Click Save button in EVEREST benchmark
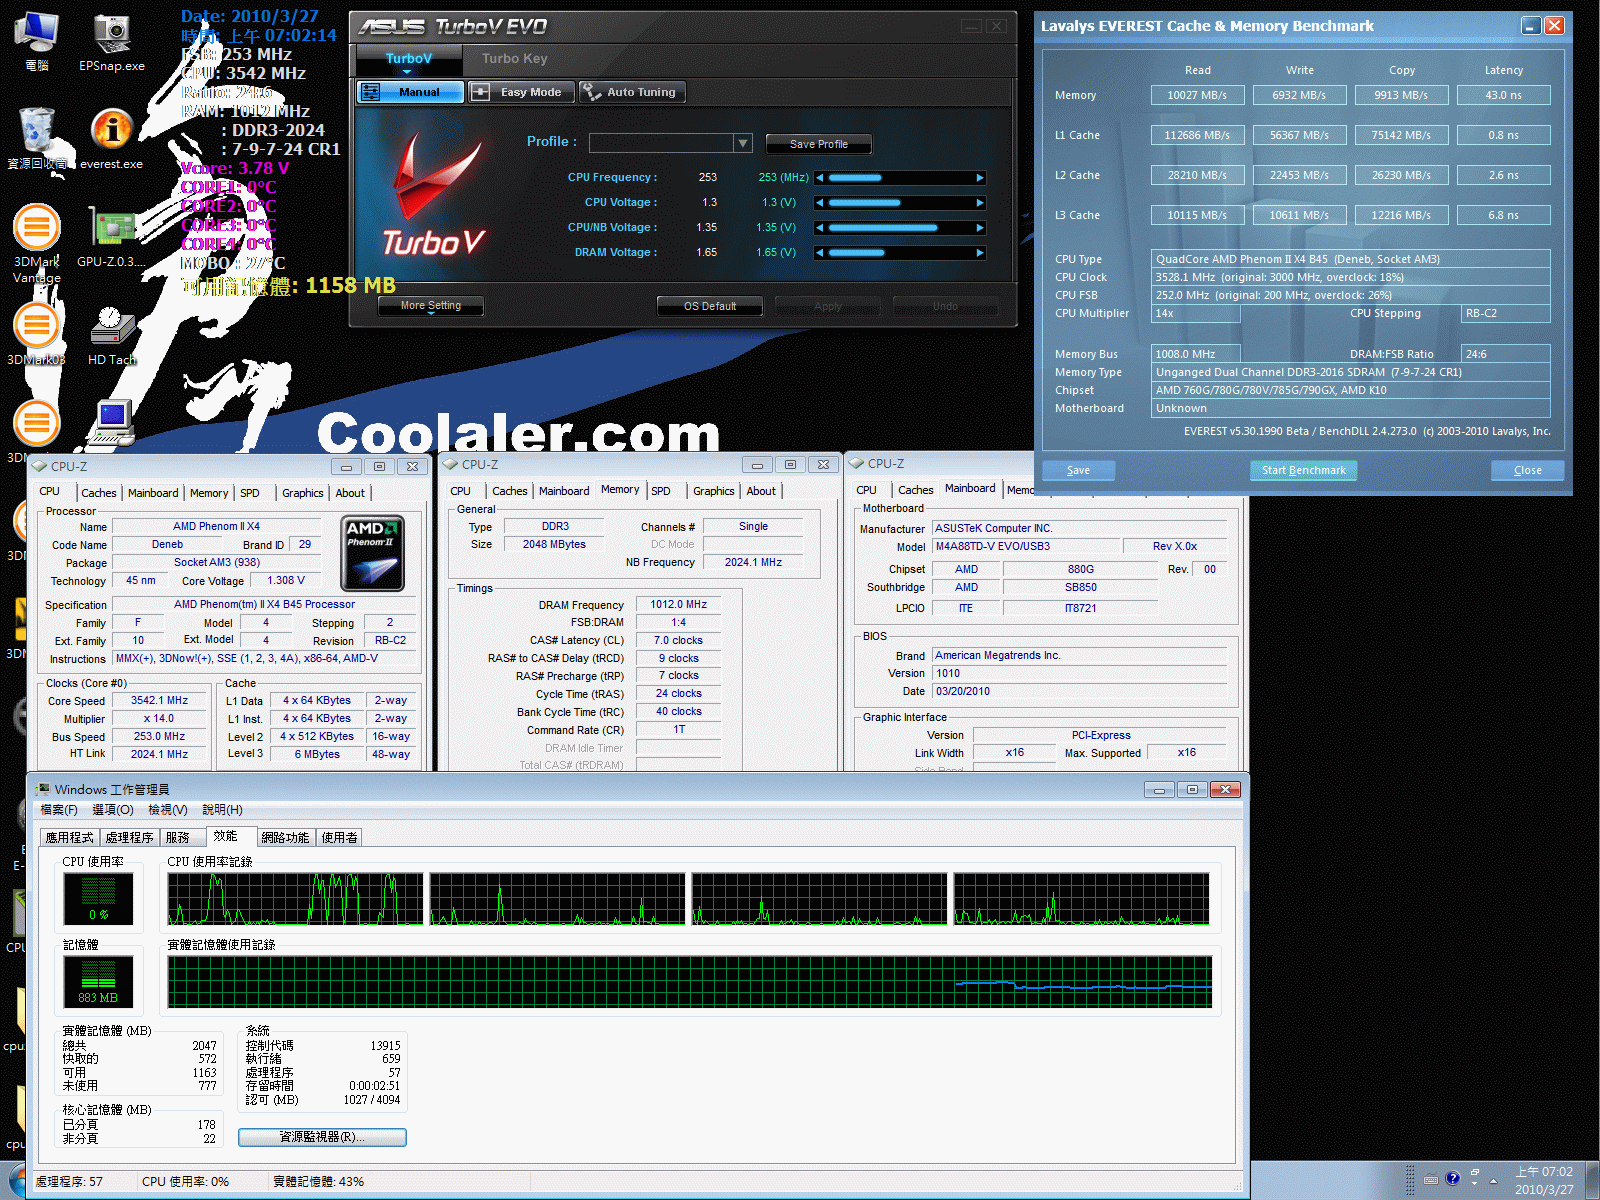1600x1200 pixels. click(1078, 470)
